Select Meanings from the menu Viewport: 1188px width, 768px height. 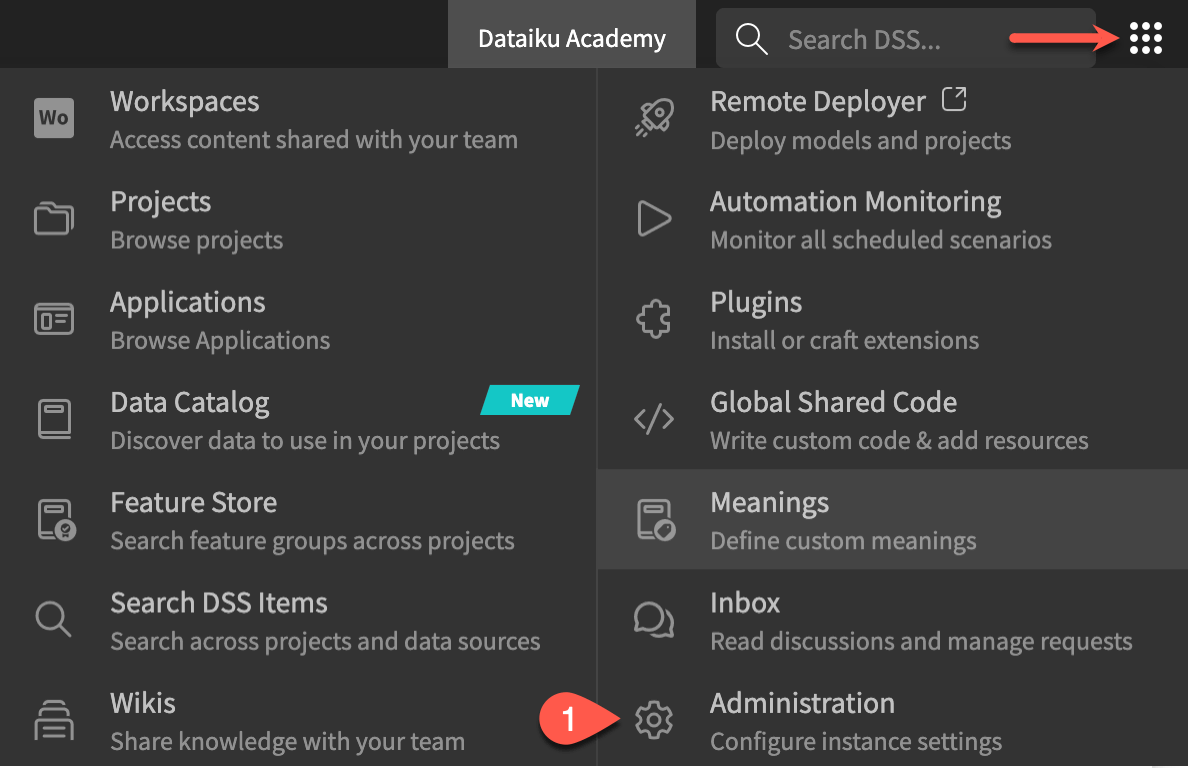pyautogui.click(x=770, y=503)
